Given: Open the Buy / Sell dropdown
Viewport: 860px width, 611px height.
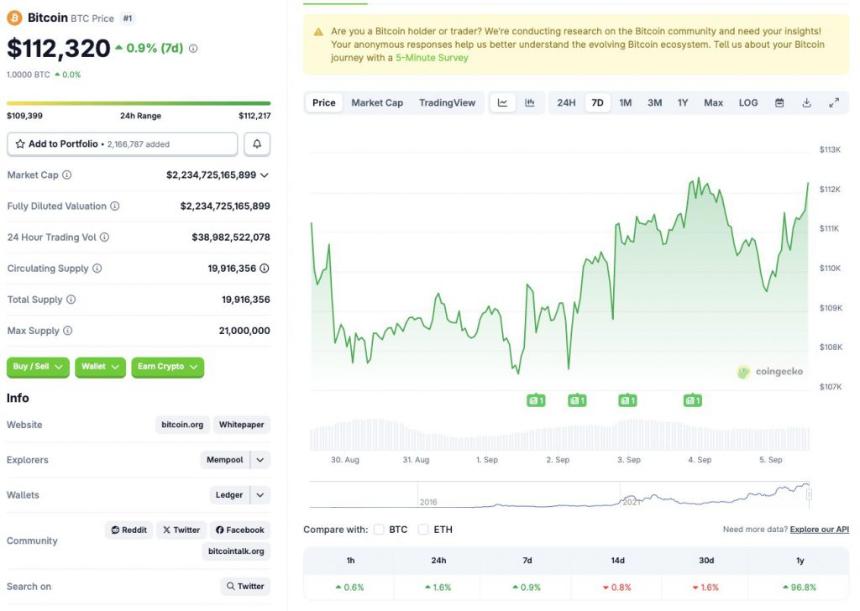Looking at the screenshot, I should pos(38,367).
